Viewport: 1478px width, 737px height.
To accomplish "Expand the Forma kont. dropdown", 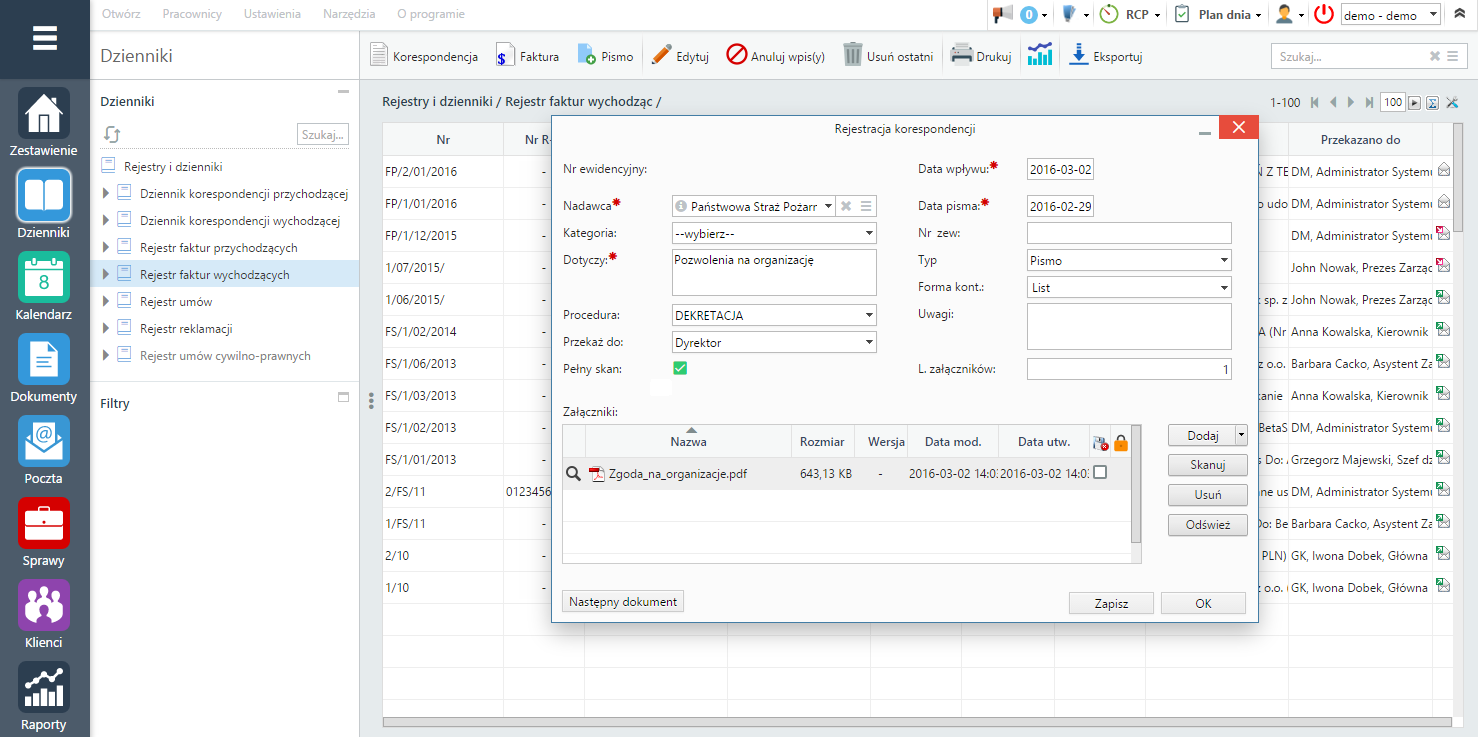I will click(x=1129, y=287).
